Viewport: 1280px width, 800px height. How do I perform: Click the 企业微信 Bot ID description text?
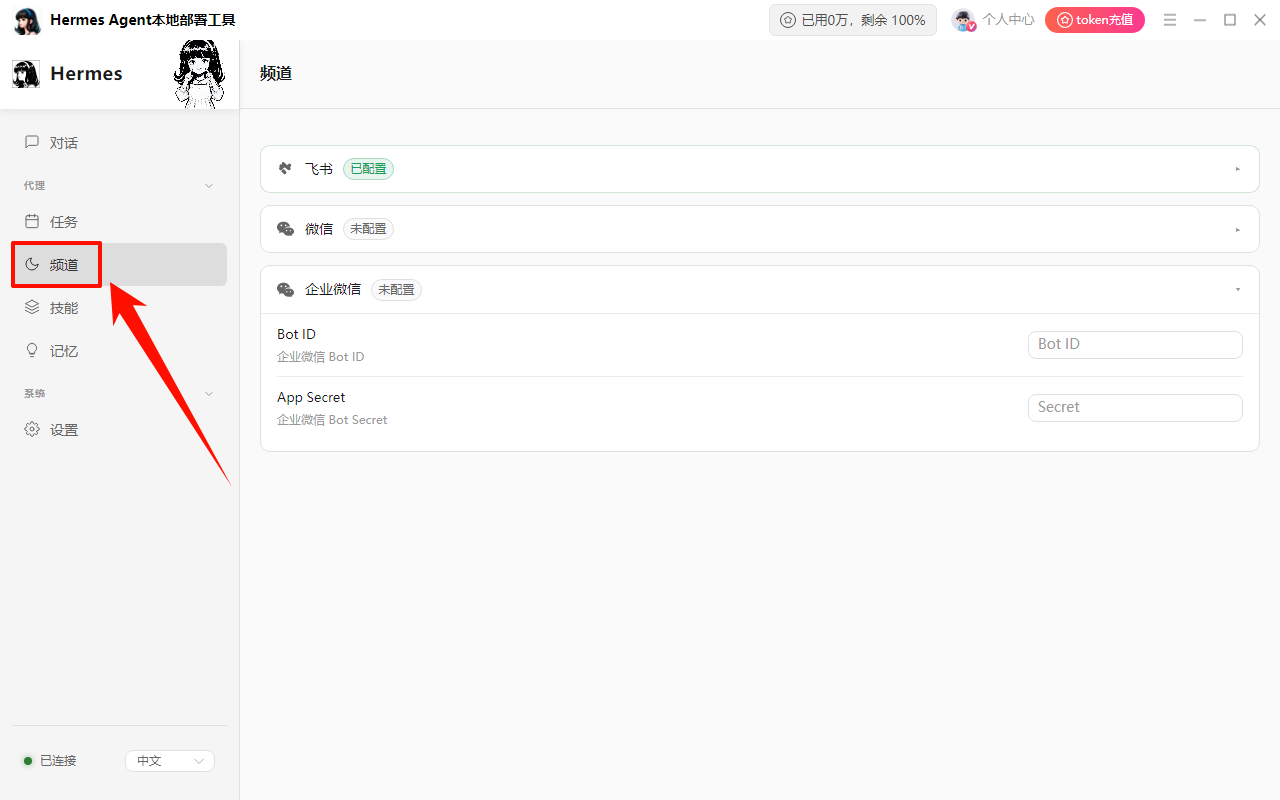tap(320, 357)
